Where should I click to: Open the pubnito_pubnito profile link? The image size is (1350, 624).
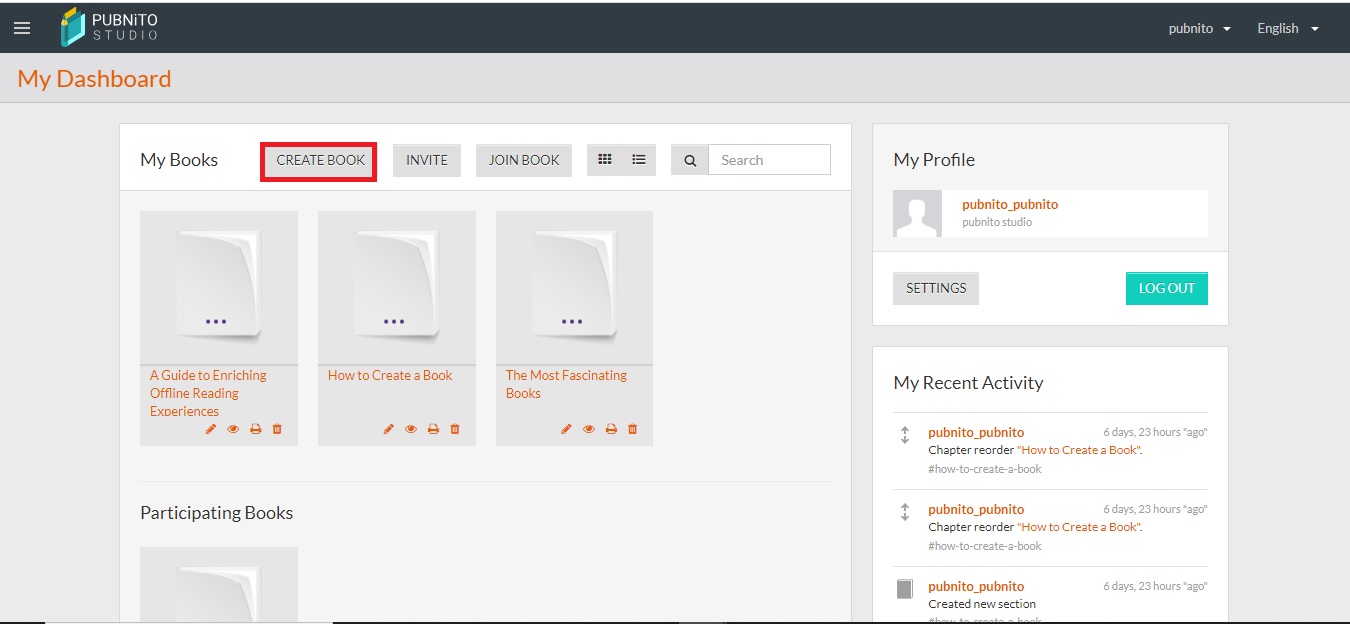click(1009, 204)
